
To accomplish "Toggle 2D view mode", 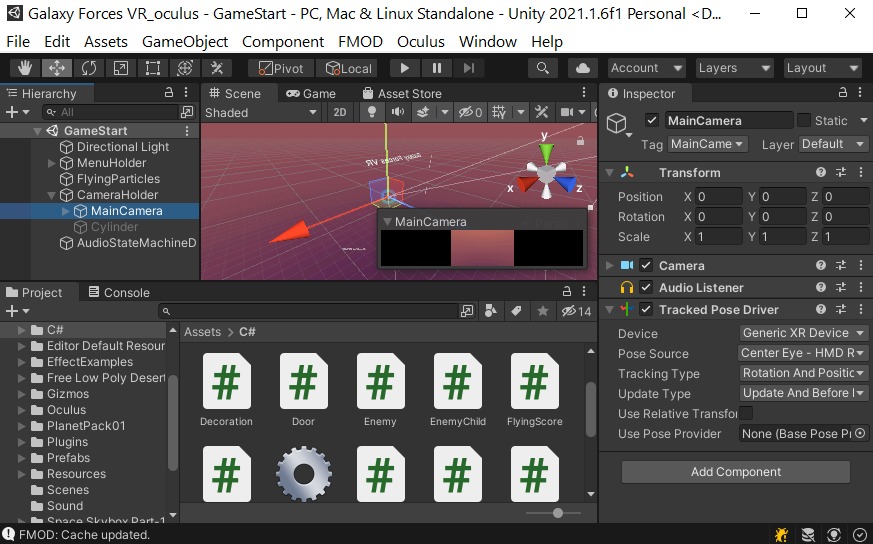I will coord(340,112).
